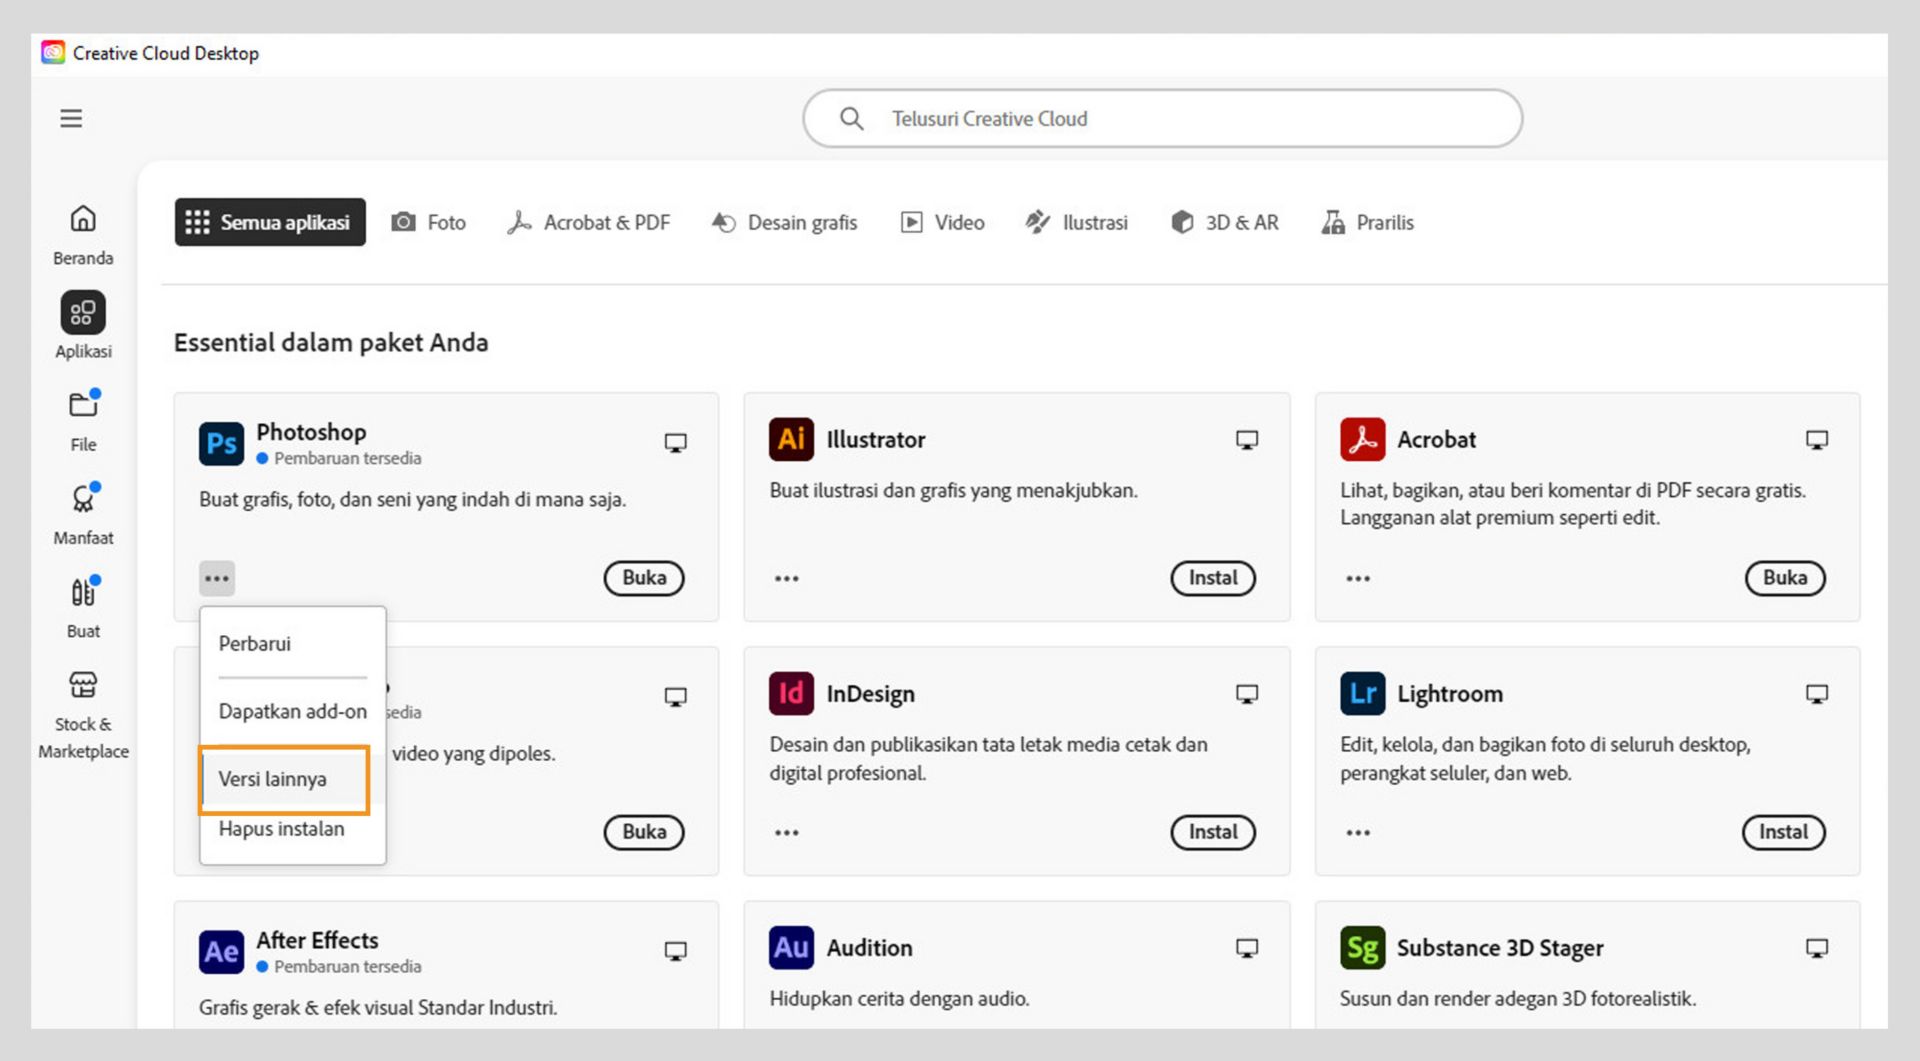Go to Beranda home icon
Viewport: 1920px width, 1061px height.
point(83,219)
